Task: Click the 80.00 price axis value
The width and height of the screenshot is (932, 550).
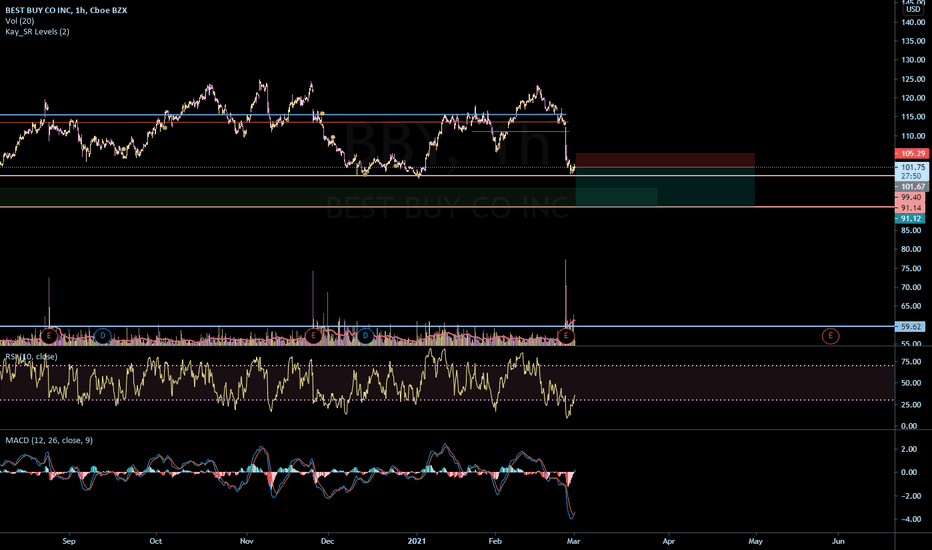Action: [913, 249]
